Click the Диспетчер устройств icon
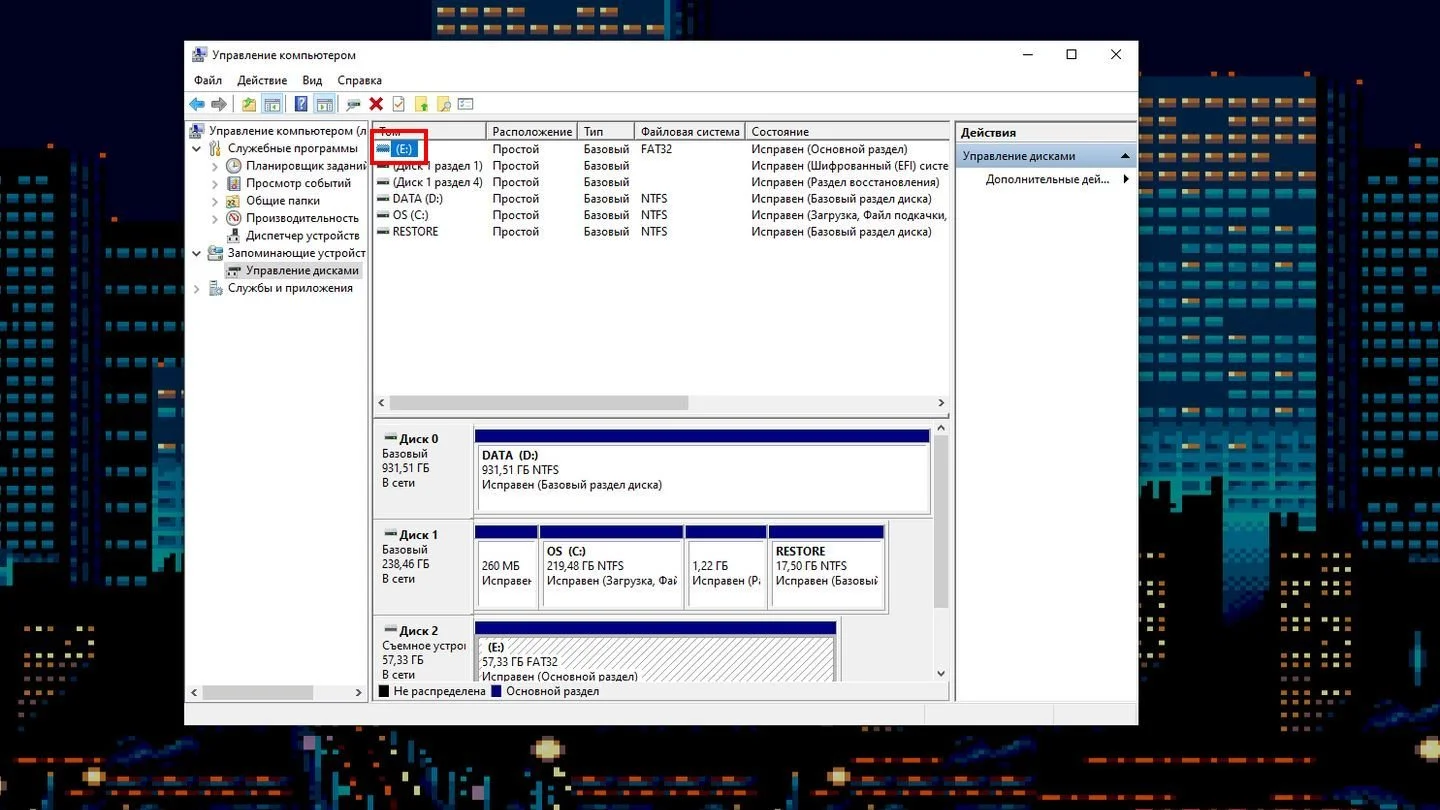Screen dimensions: 1440x810 pyautogui.click(x=234, y=236)
